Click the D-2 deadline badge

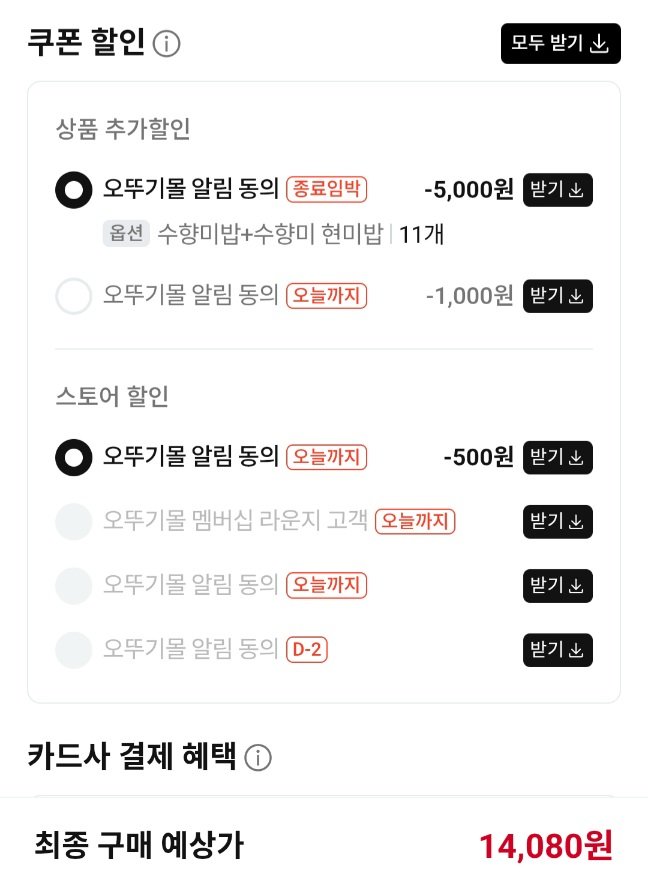click(307, 650)
